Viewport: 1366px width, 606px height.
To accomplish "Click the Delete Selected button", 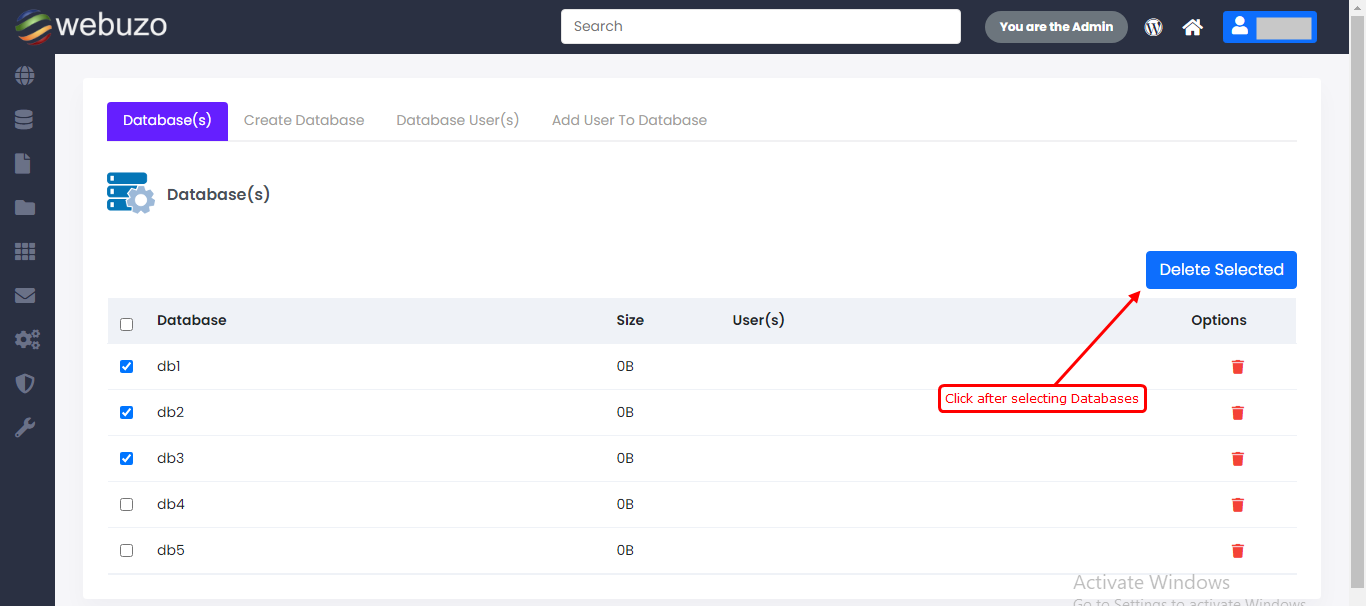I will (1220, 270).
